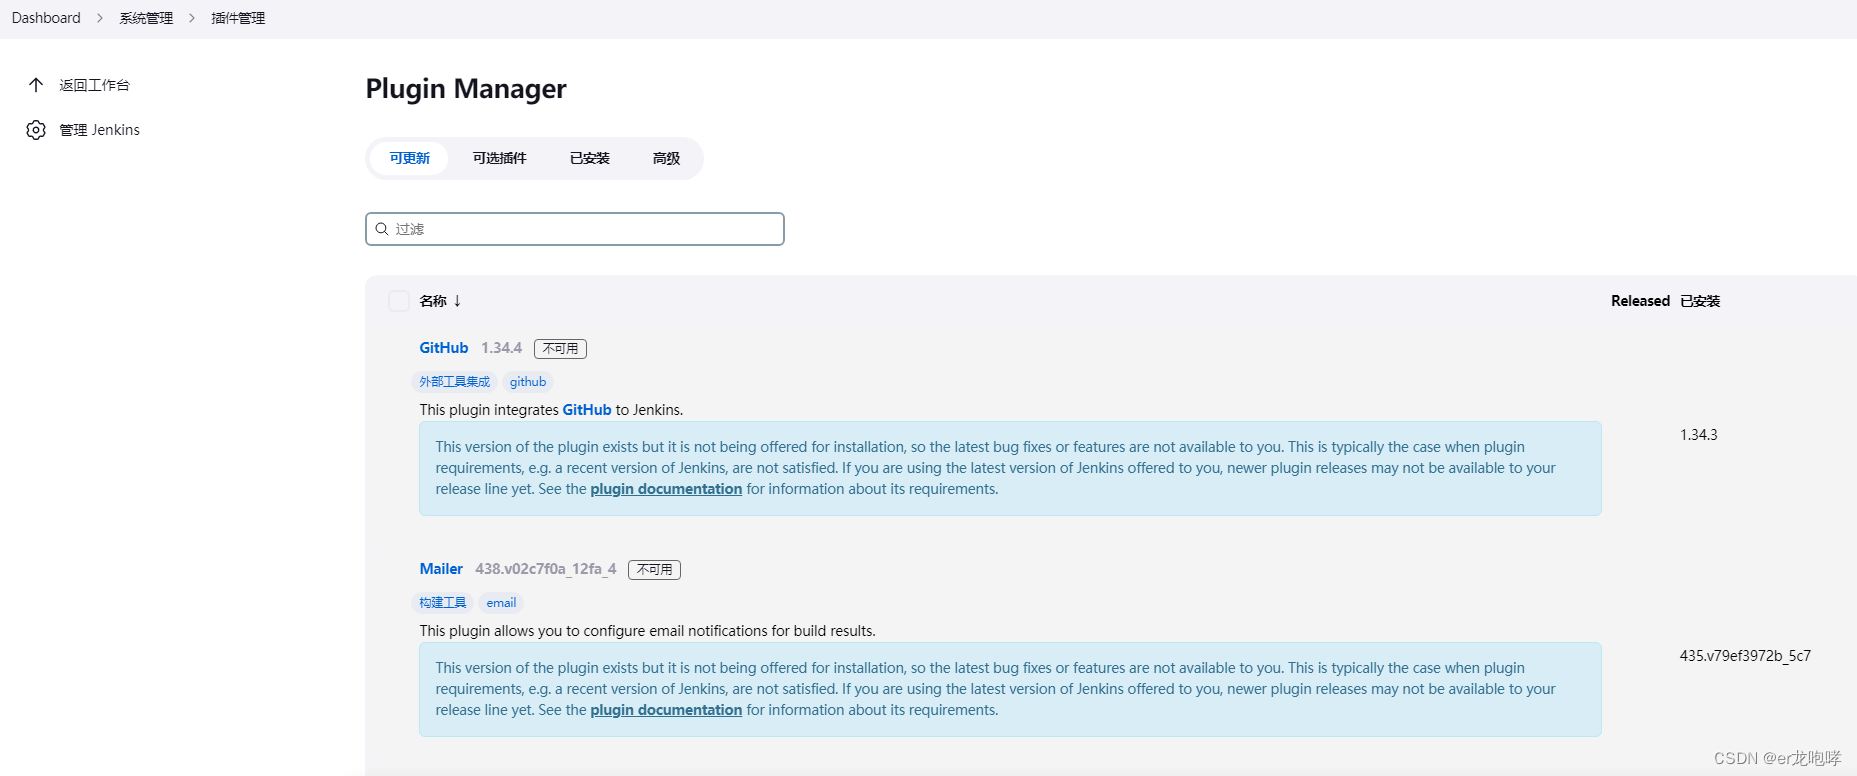Tick the select-all checkbox in the table header
The width and height of the screenshot is (1857, 776).
point(399,301)
